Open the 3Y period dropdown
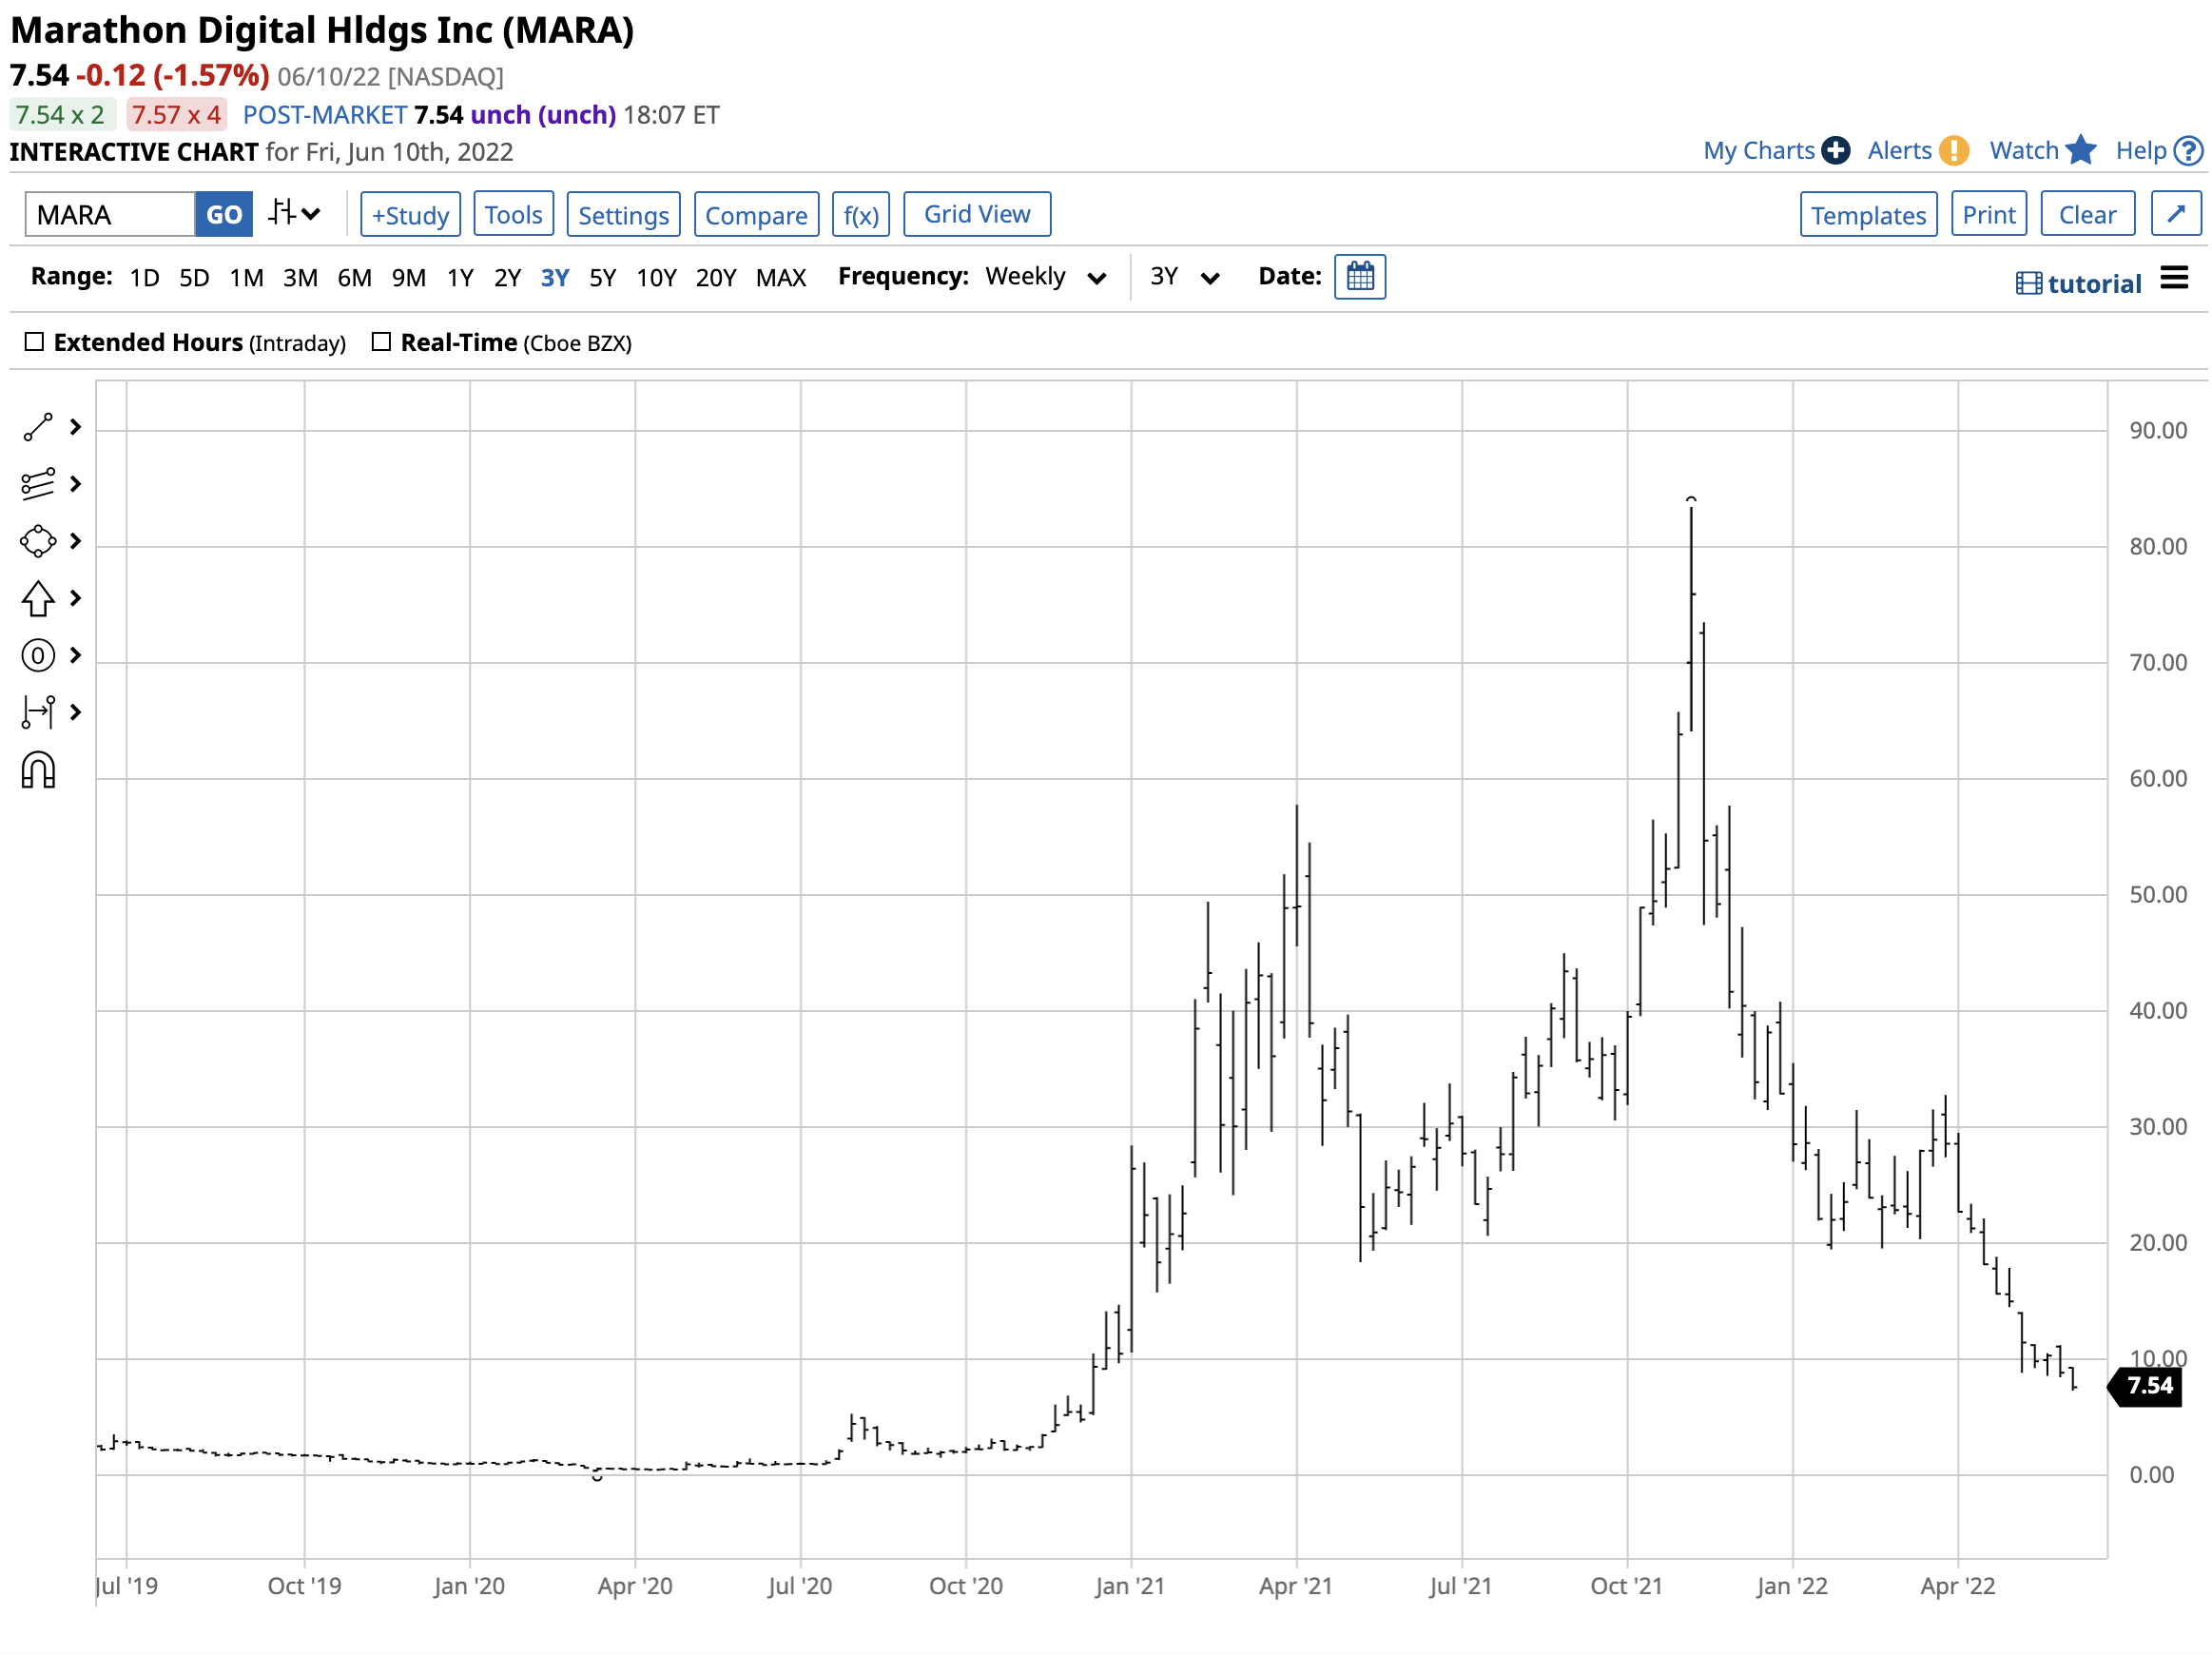This screenshot has height=1655, width=2212. (1186, 277)
